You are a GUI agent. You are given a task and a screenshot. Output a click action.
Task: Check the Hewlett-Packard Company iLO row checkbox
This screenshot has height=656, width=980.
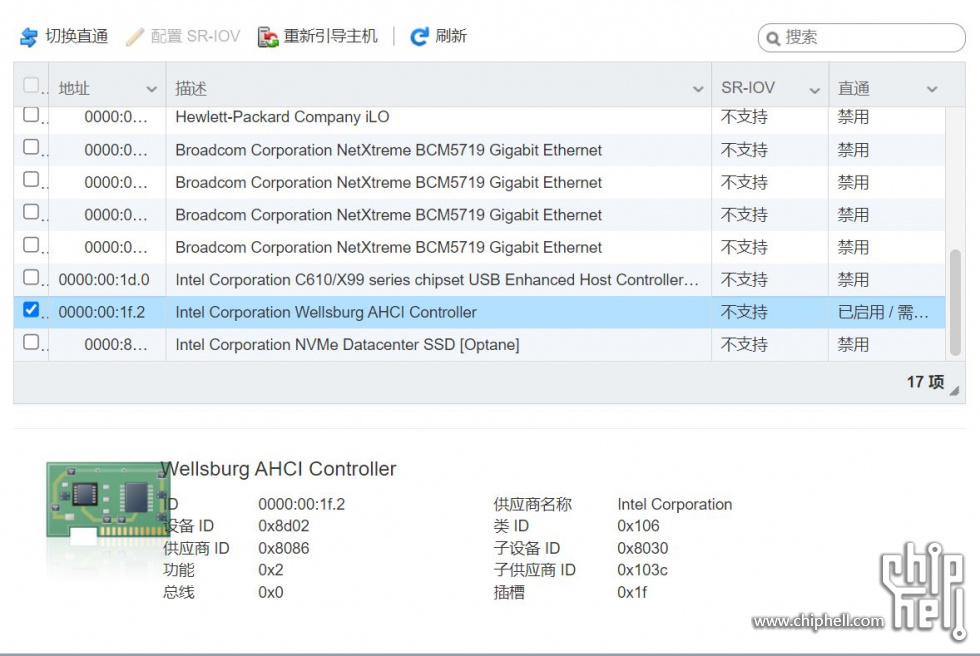click(31, 114)
